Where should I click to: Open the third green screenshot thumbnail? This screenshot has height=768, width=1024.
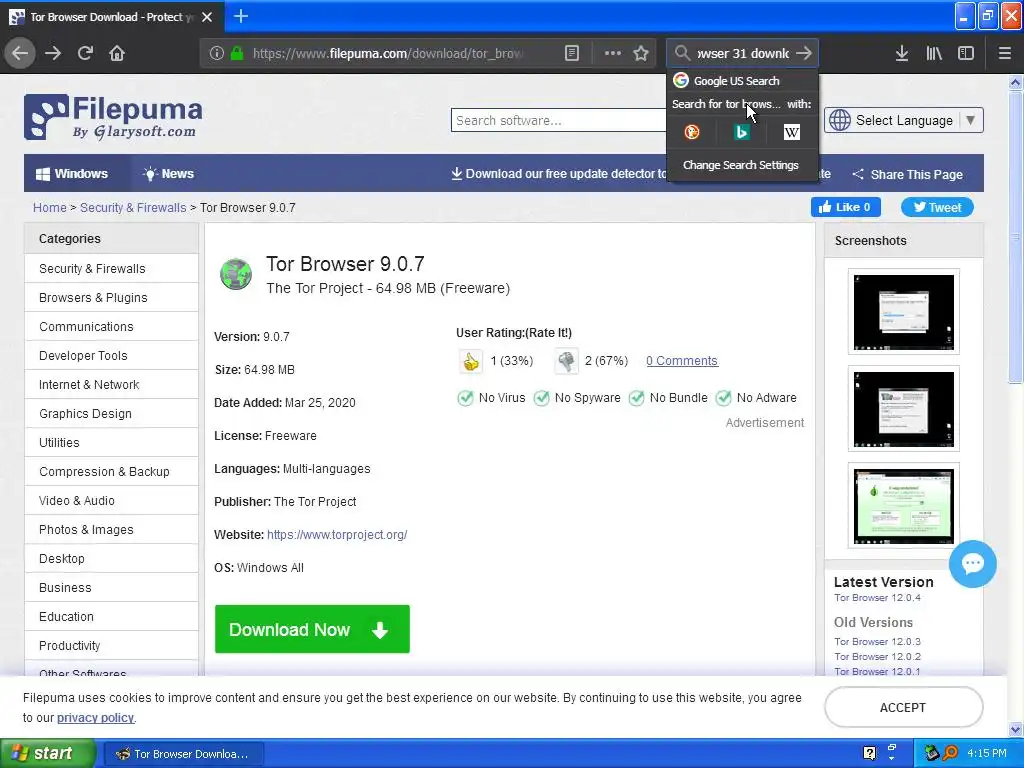tap(903, 505)
